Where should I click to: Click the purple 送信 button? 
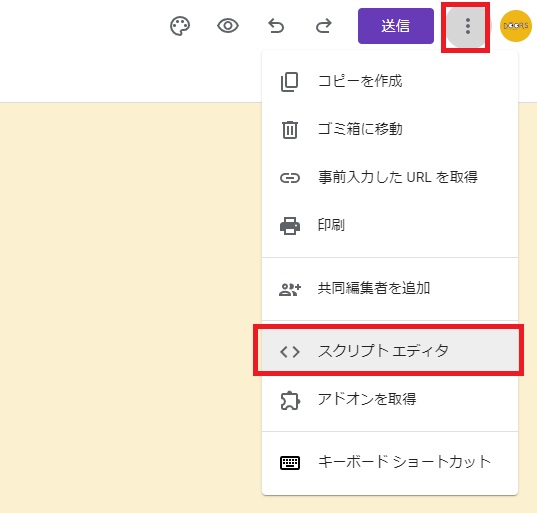396,26
